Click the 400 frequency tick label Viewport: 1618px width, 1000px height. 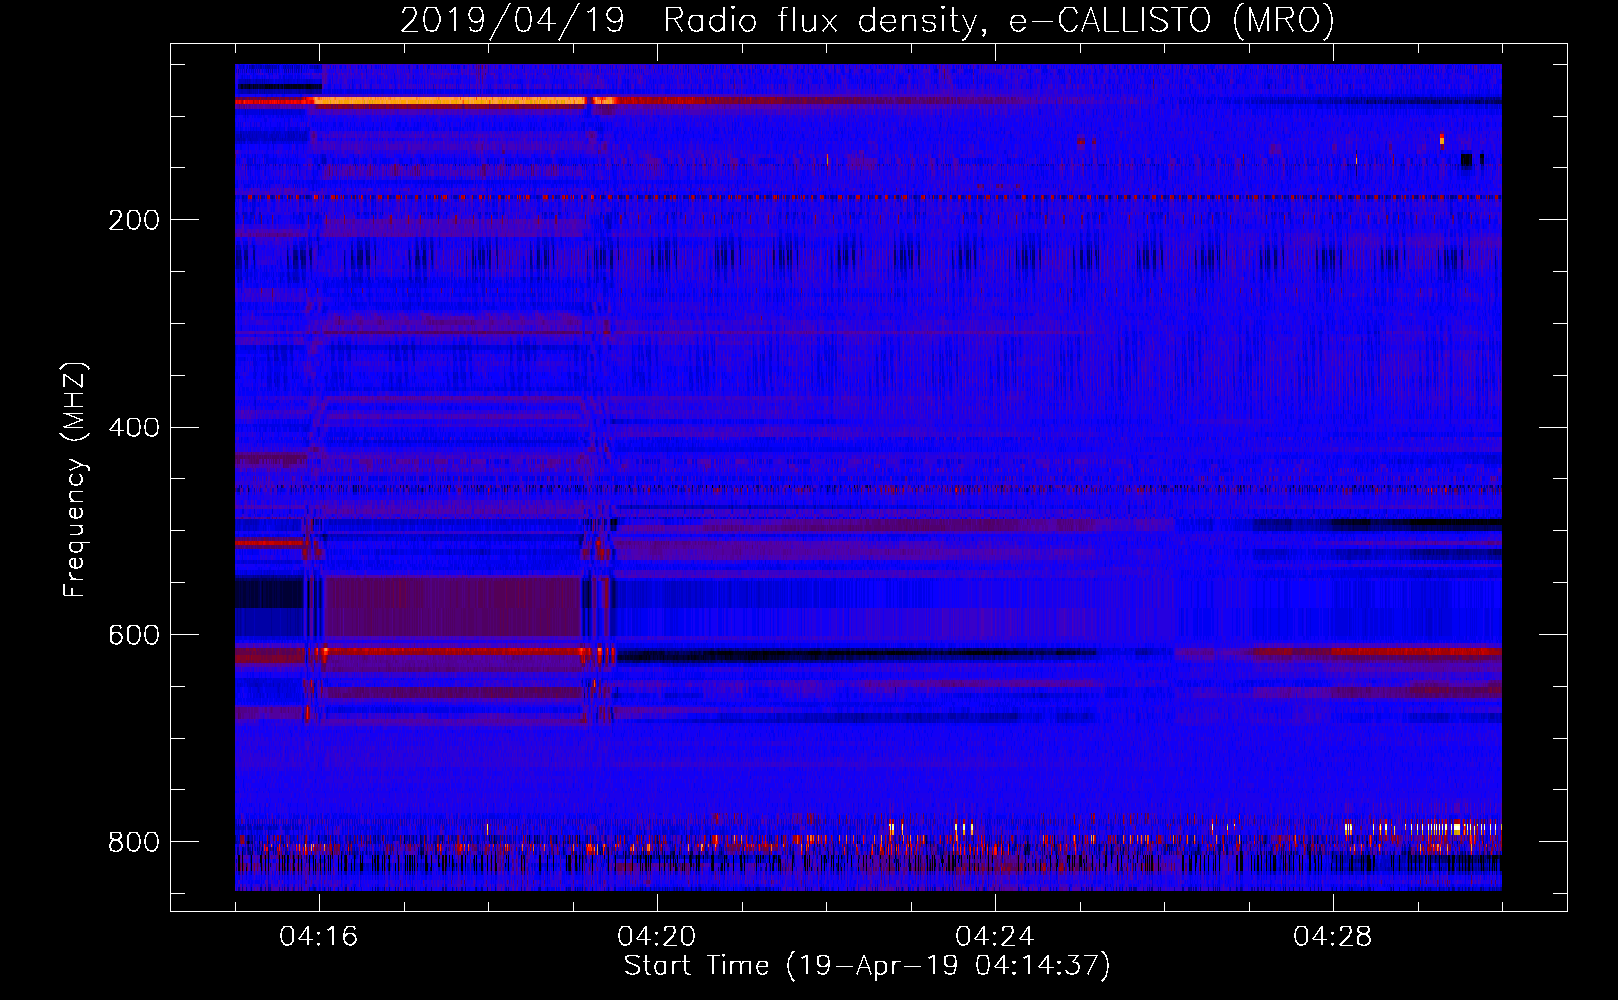pos(134,428)
